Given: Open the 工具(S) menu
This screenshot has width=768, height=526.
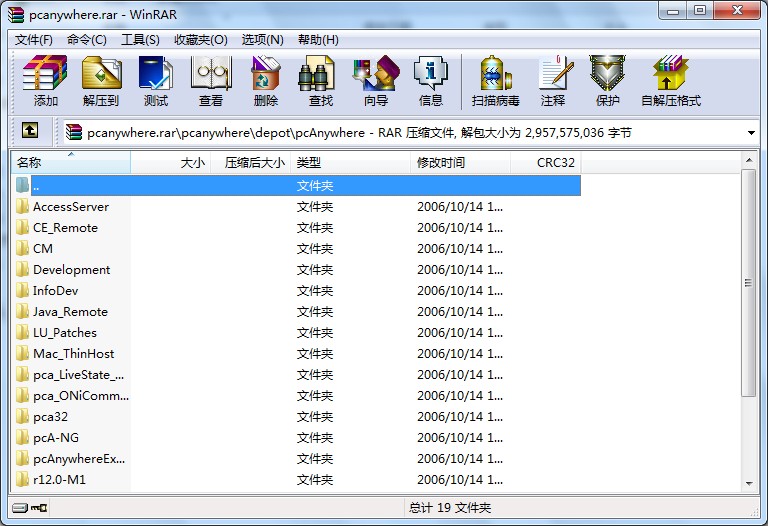Looking at the screenshot, I should (140, 40).
